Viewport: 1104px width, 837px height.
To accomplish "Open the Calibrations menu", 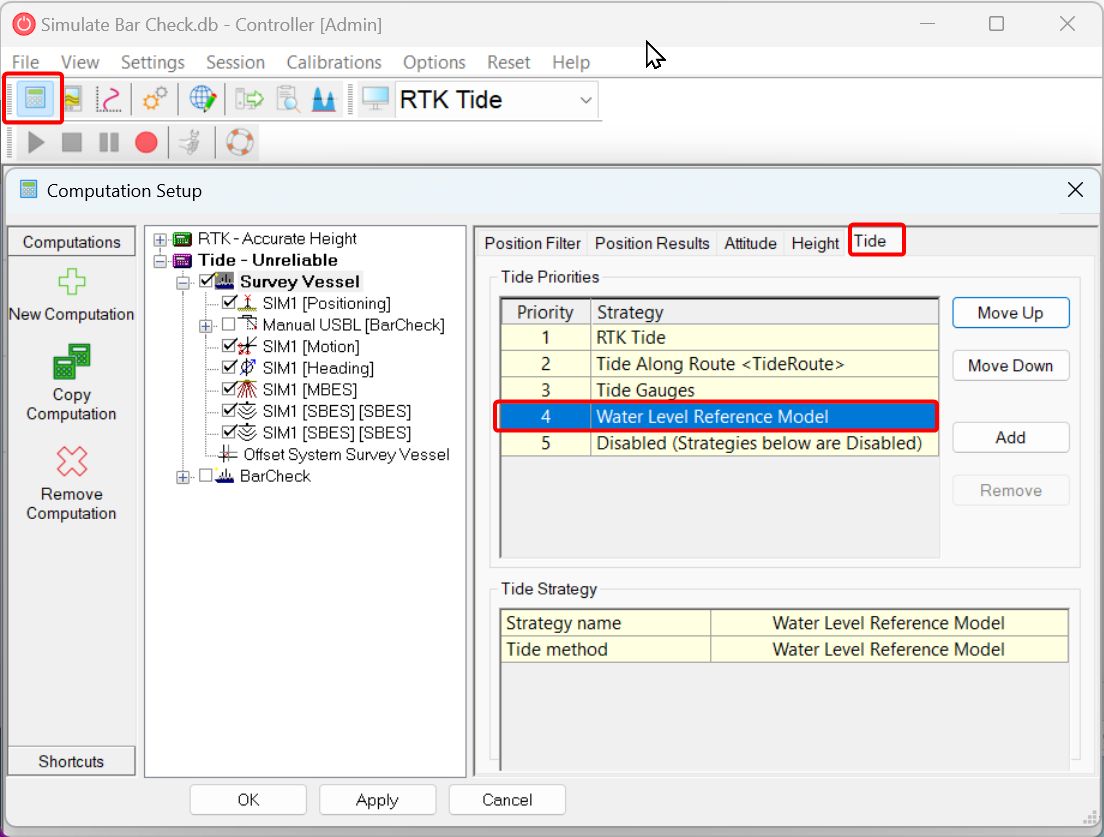I will coord(334,62).
